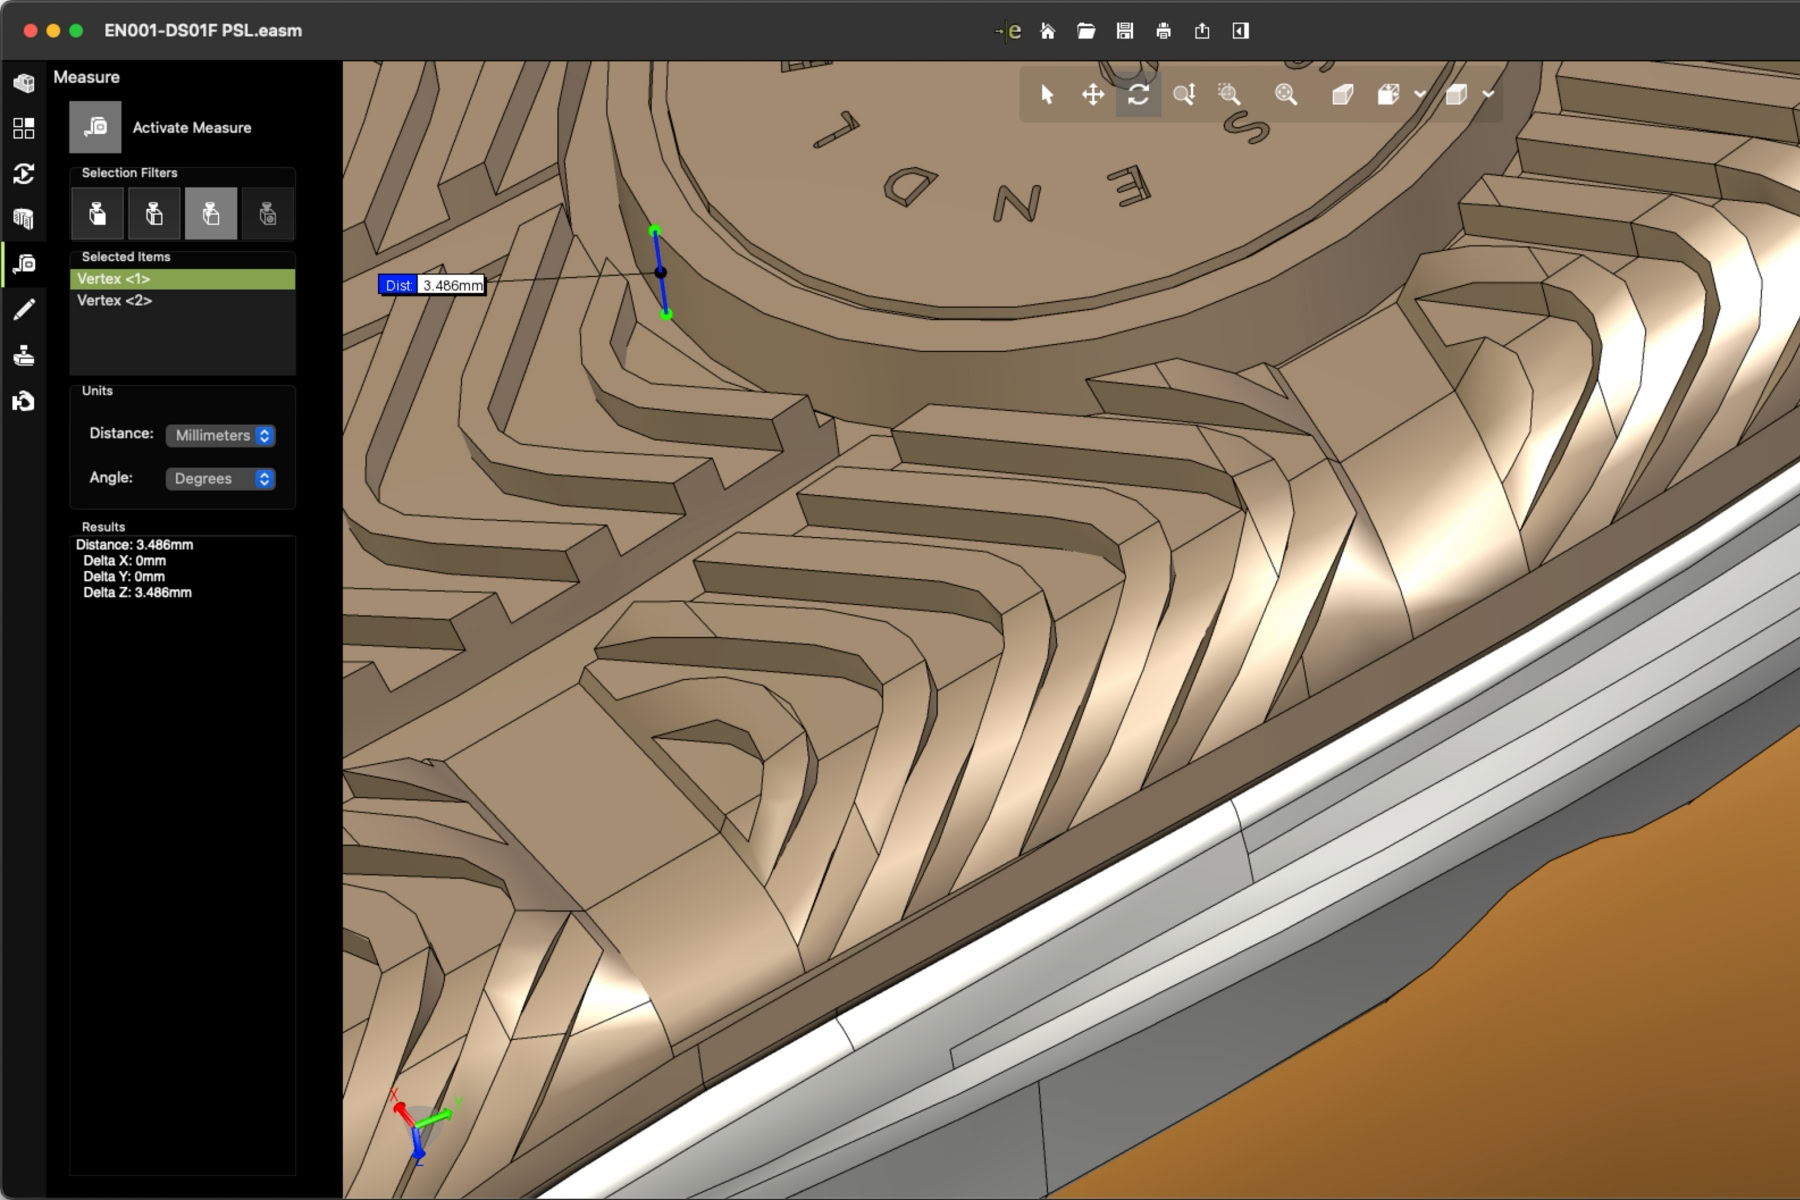Select Vertex <1> in Selected Items
Screen dimensions: 1800x1200
(x=114, y=279)
